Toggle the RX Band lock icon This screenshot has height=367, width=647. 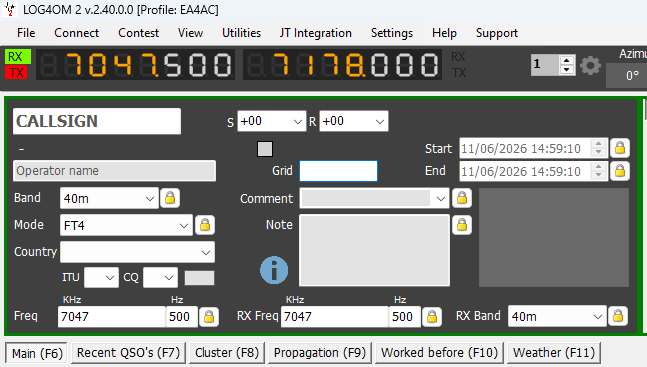pyautogui.click(x=618, y=316)
